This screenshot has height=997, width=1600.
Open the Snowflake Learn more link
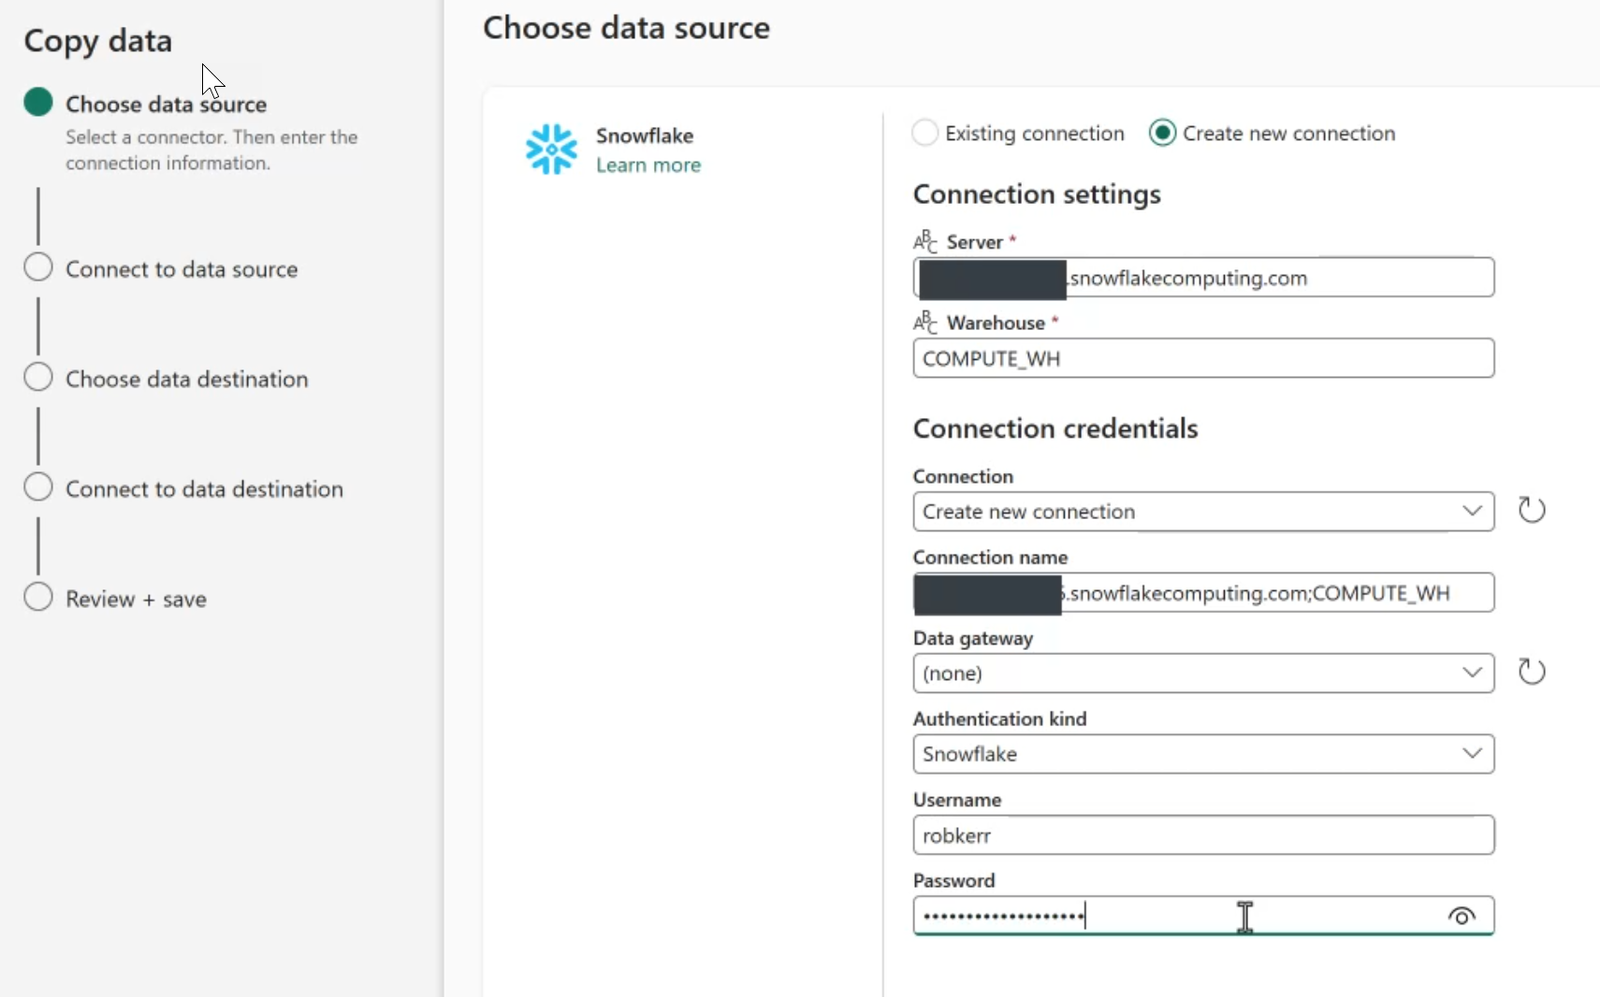pyautogui.click(x=647, y=165)
